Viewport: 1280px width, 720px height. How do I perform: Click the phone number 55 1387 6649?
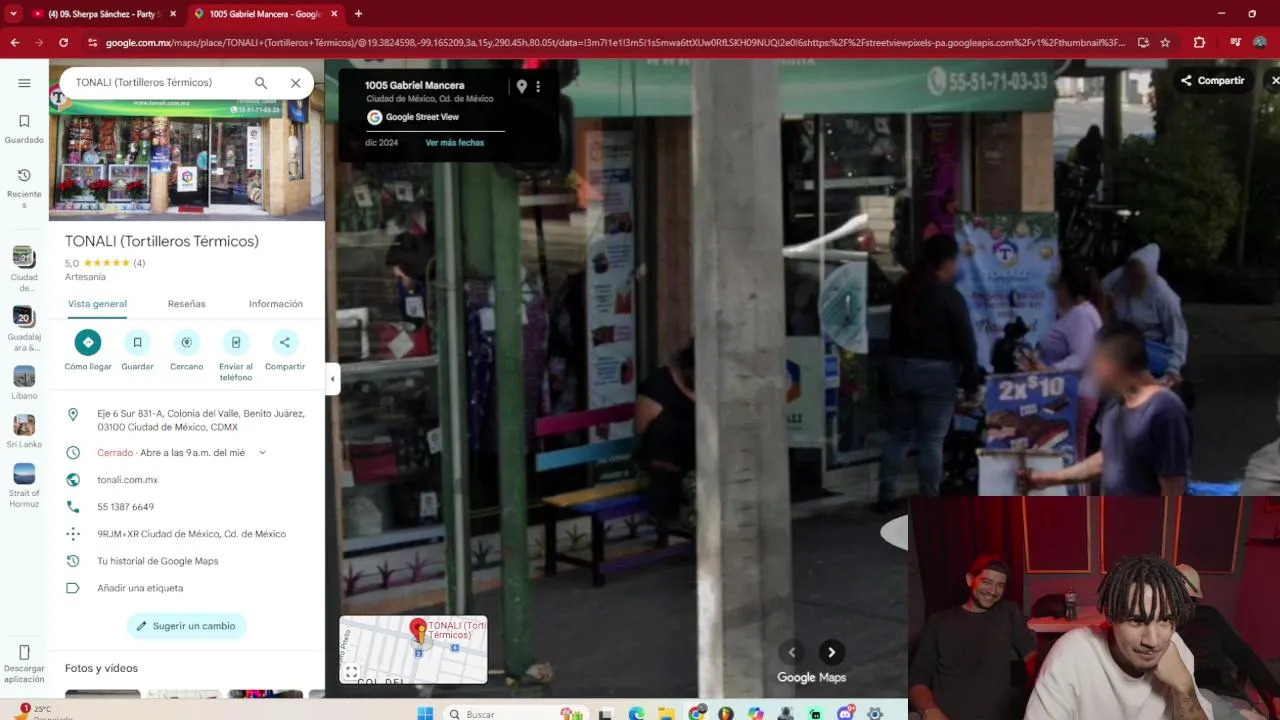coord(125,507)
